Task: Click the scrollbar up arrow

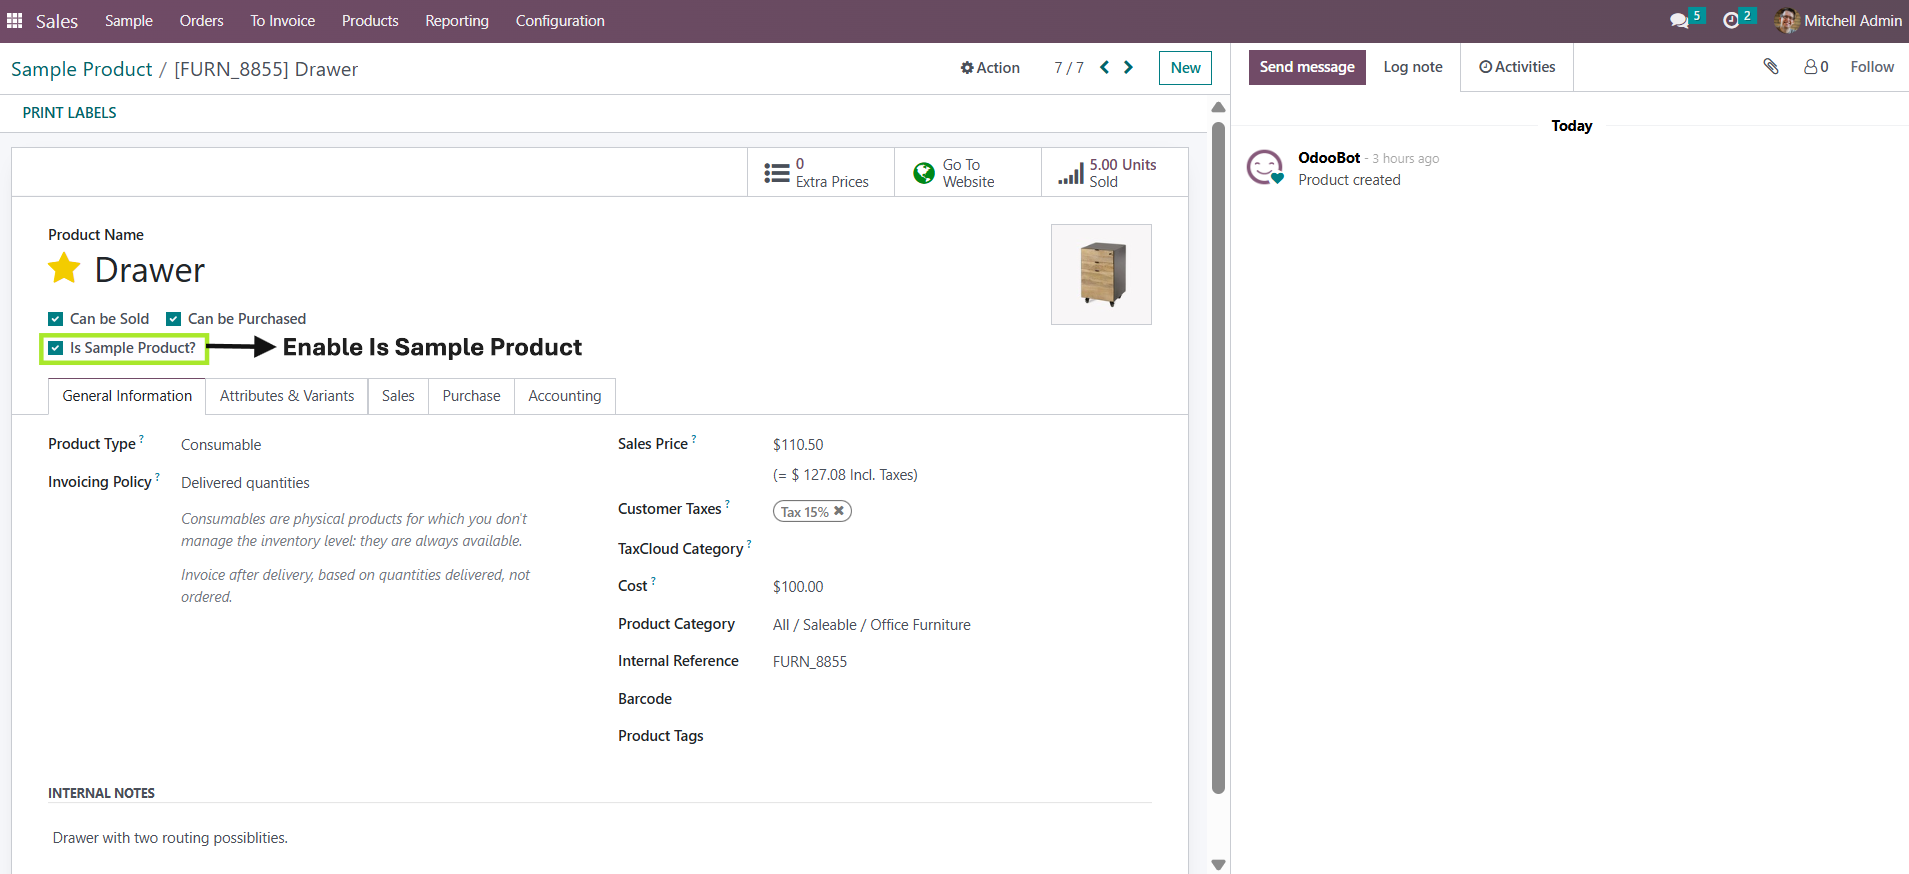Action: tap(1218, 107)
